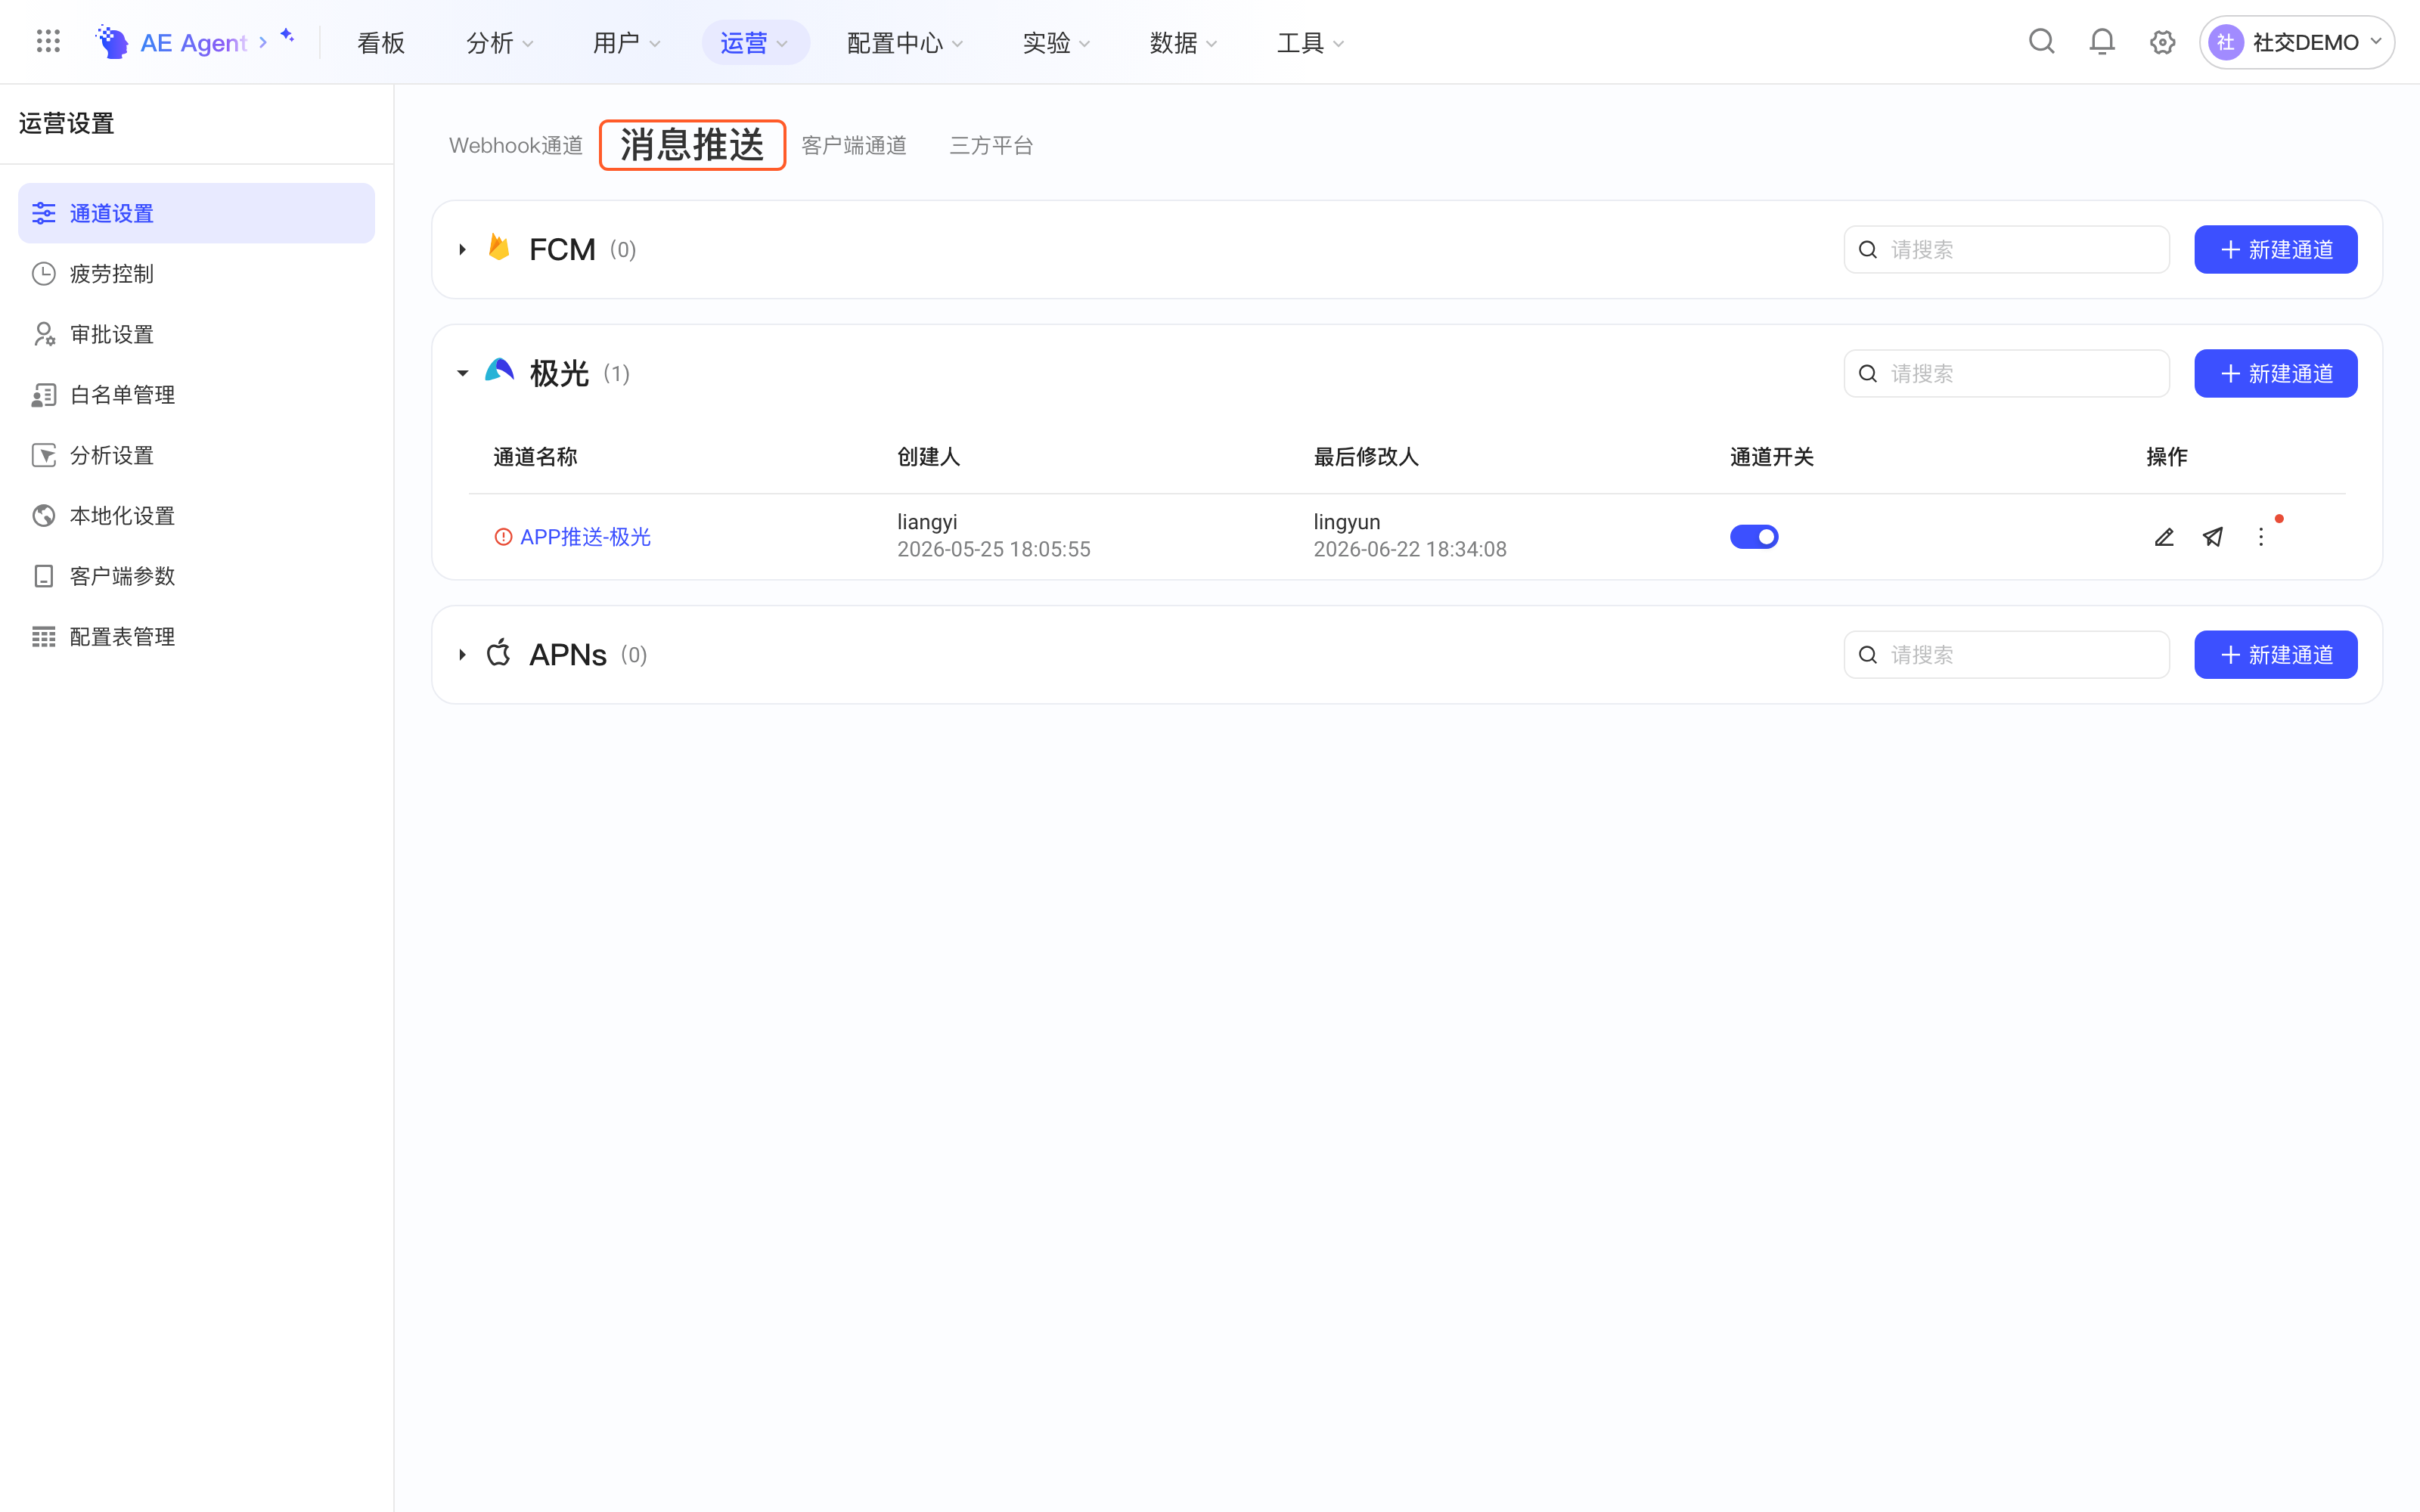Open 疲劳控制 in the sidebar
Screen dimensions: 2420x1512
point(196,274)
